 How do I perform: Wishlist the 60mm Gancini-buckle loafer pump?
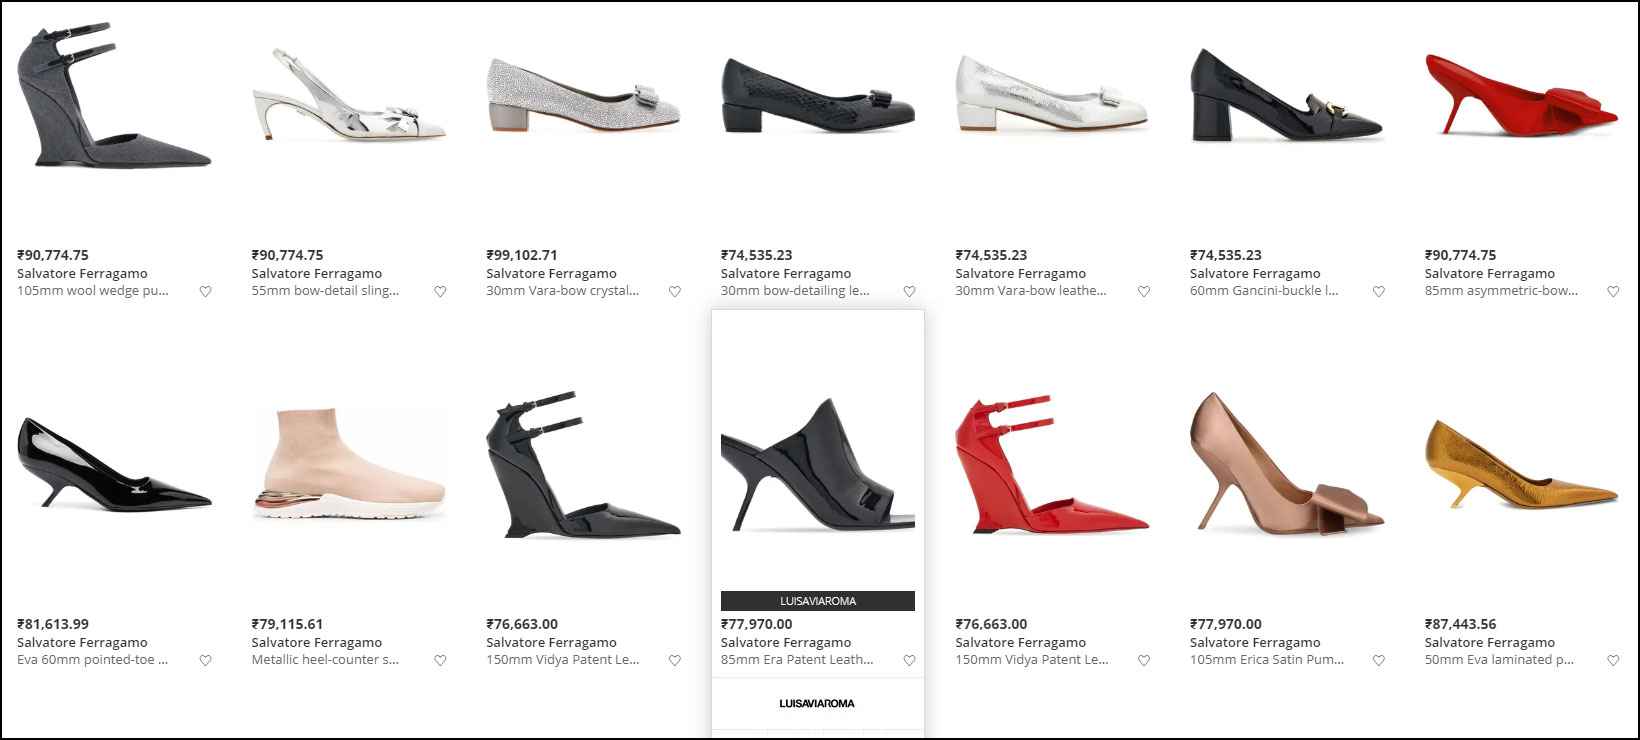[1379, 292]
